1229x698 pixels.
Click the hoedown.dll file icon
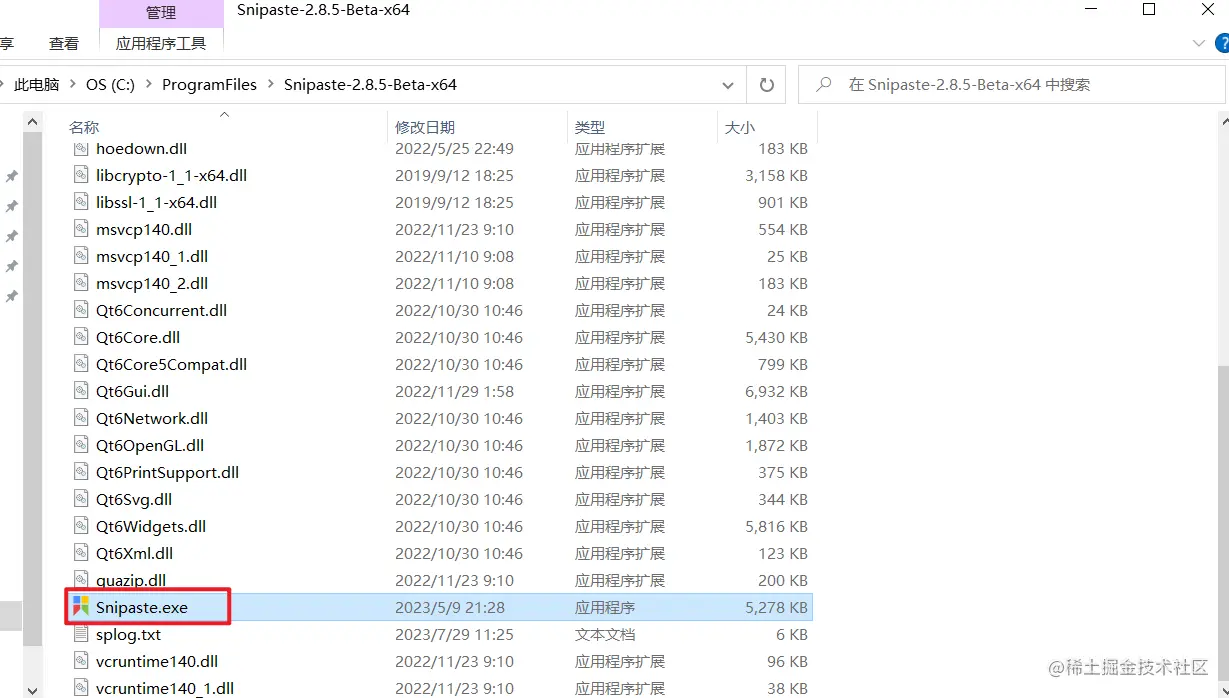81,148
